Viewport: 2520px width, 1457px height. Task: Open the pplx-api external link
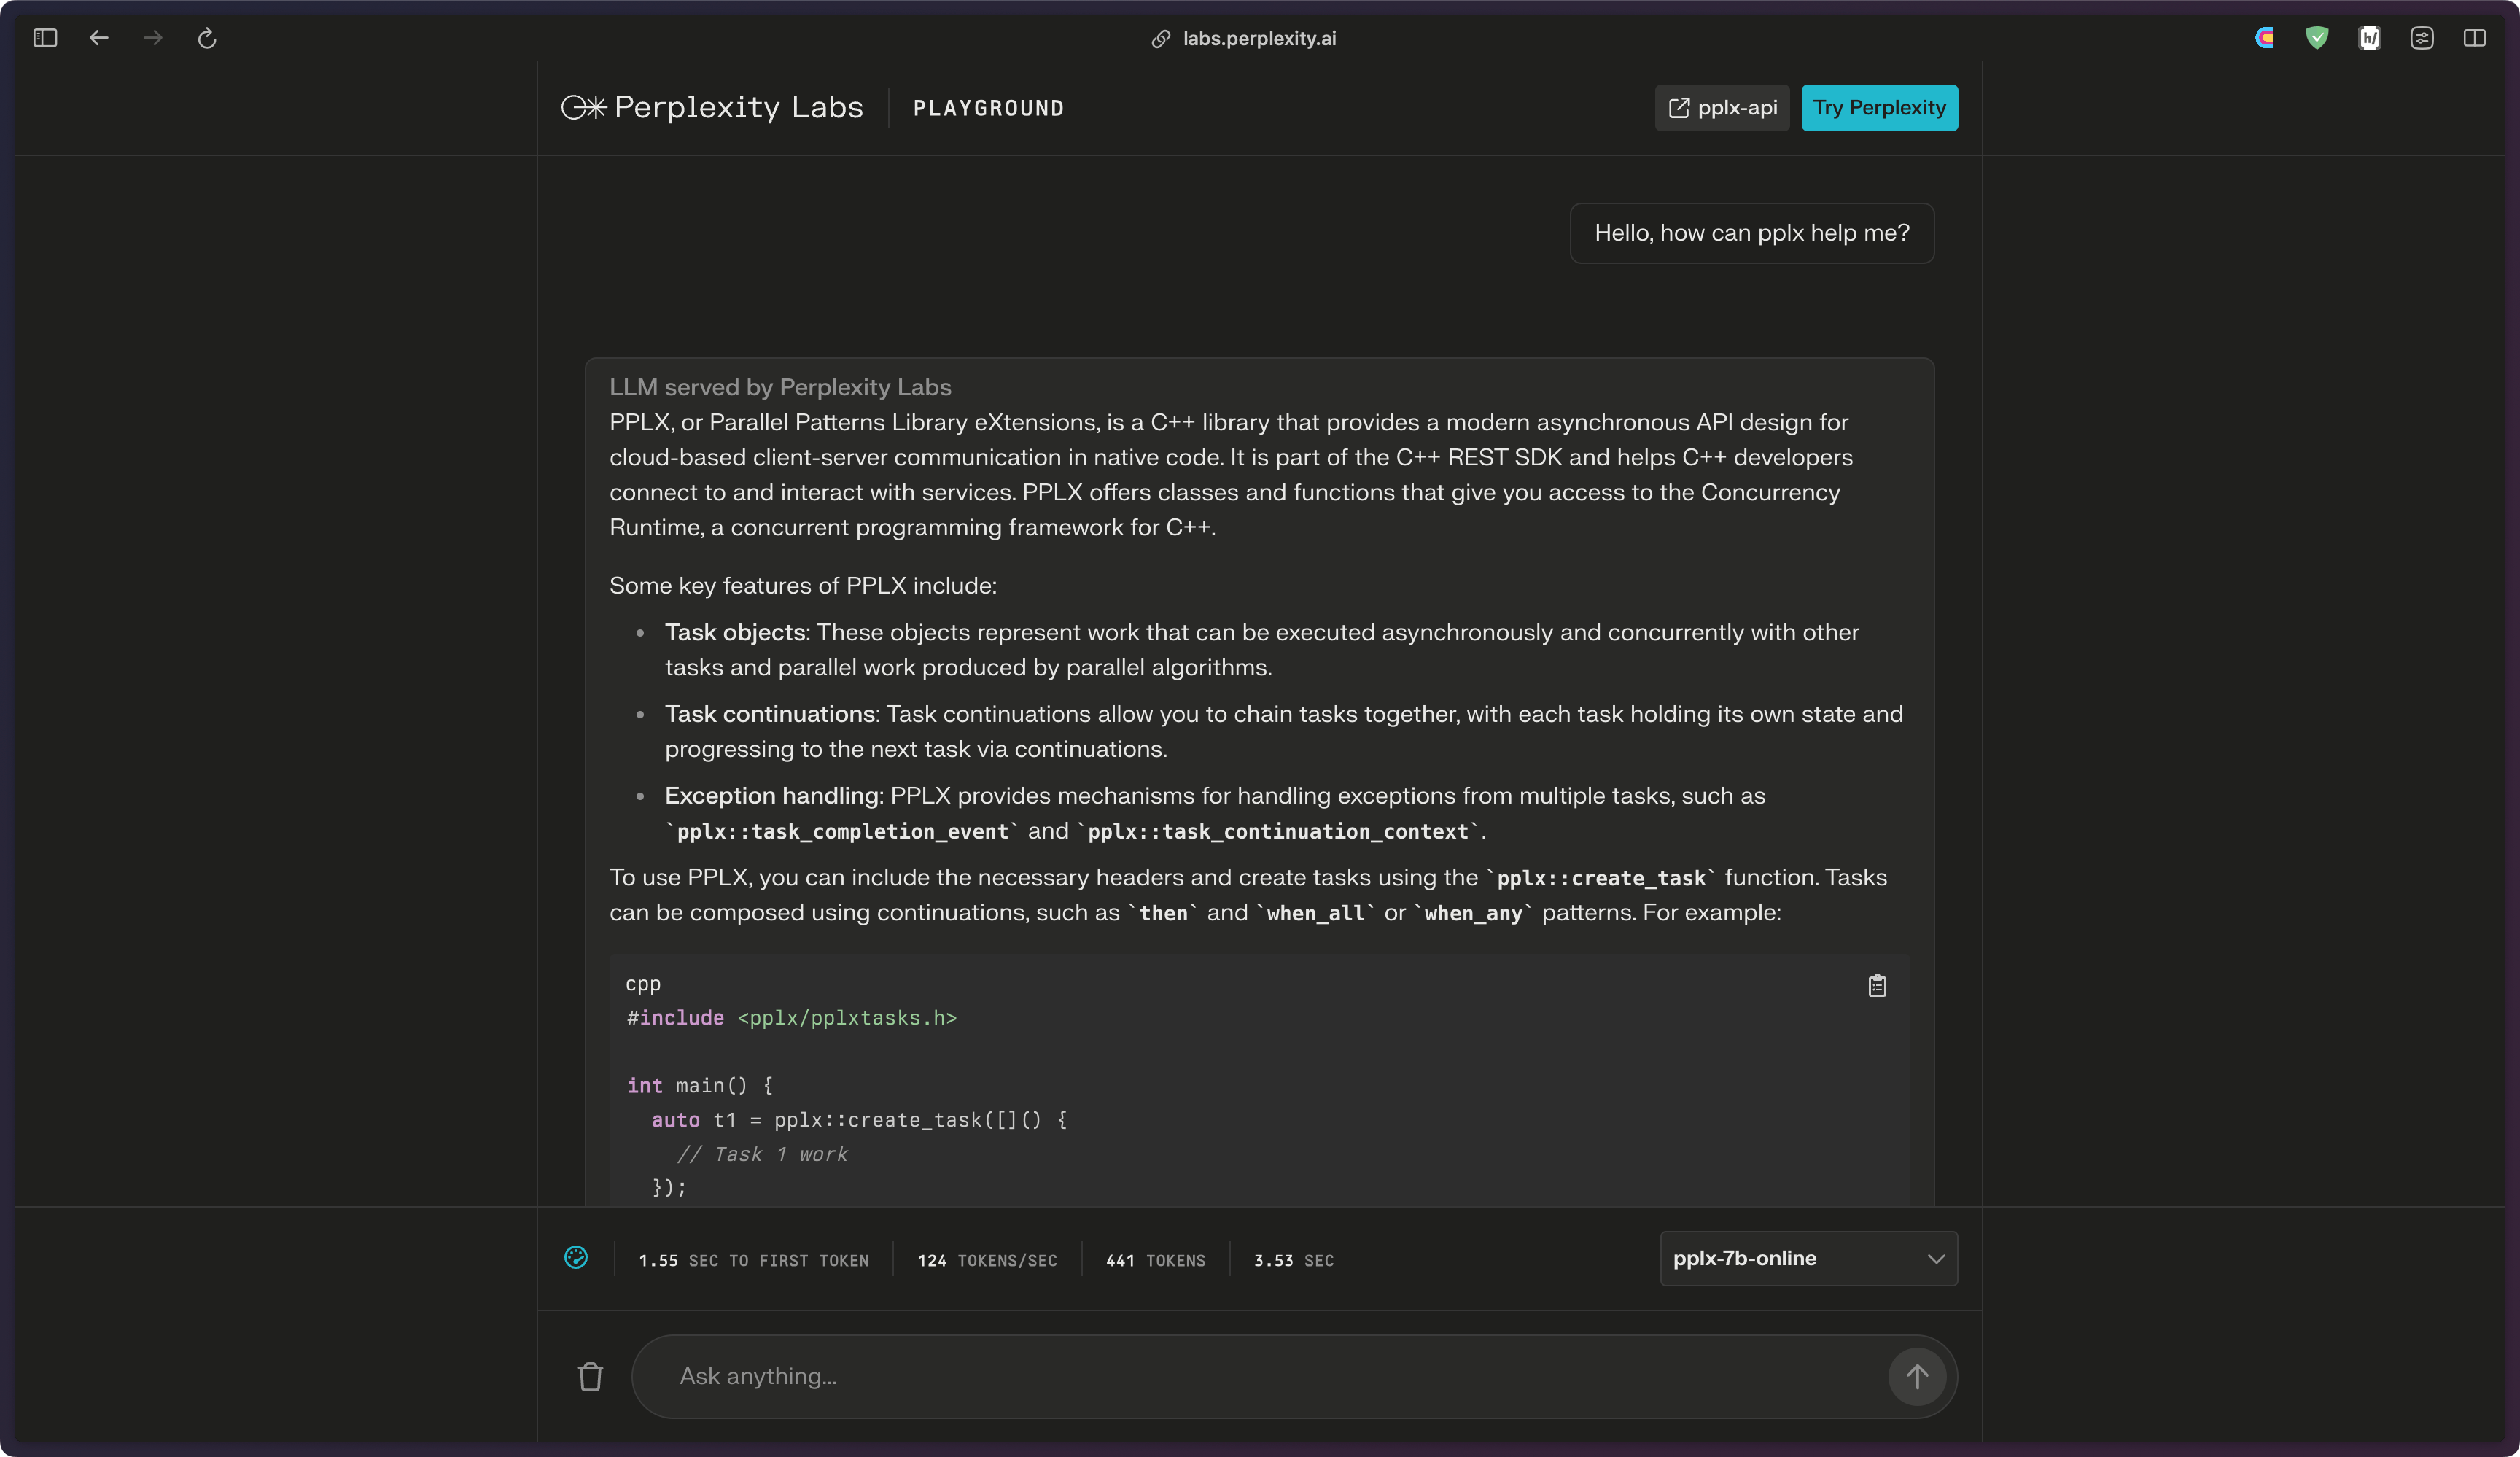1722,108
